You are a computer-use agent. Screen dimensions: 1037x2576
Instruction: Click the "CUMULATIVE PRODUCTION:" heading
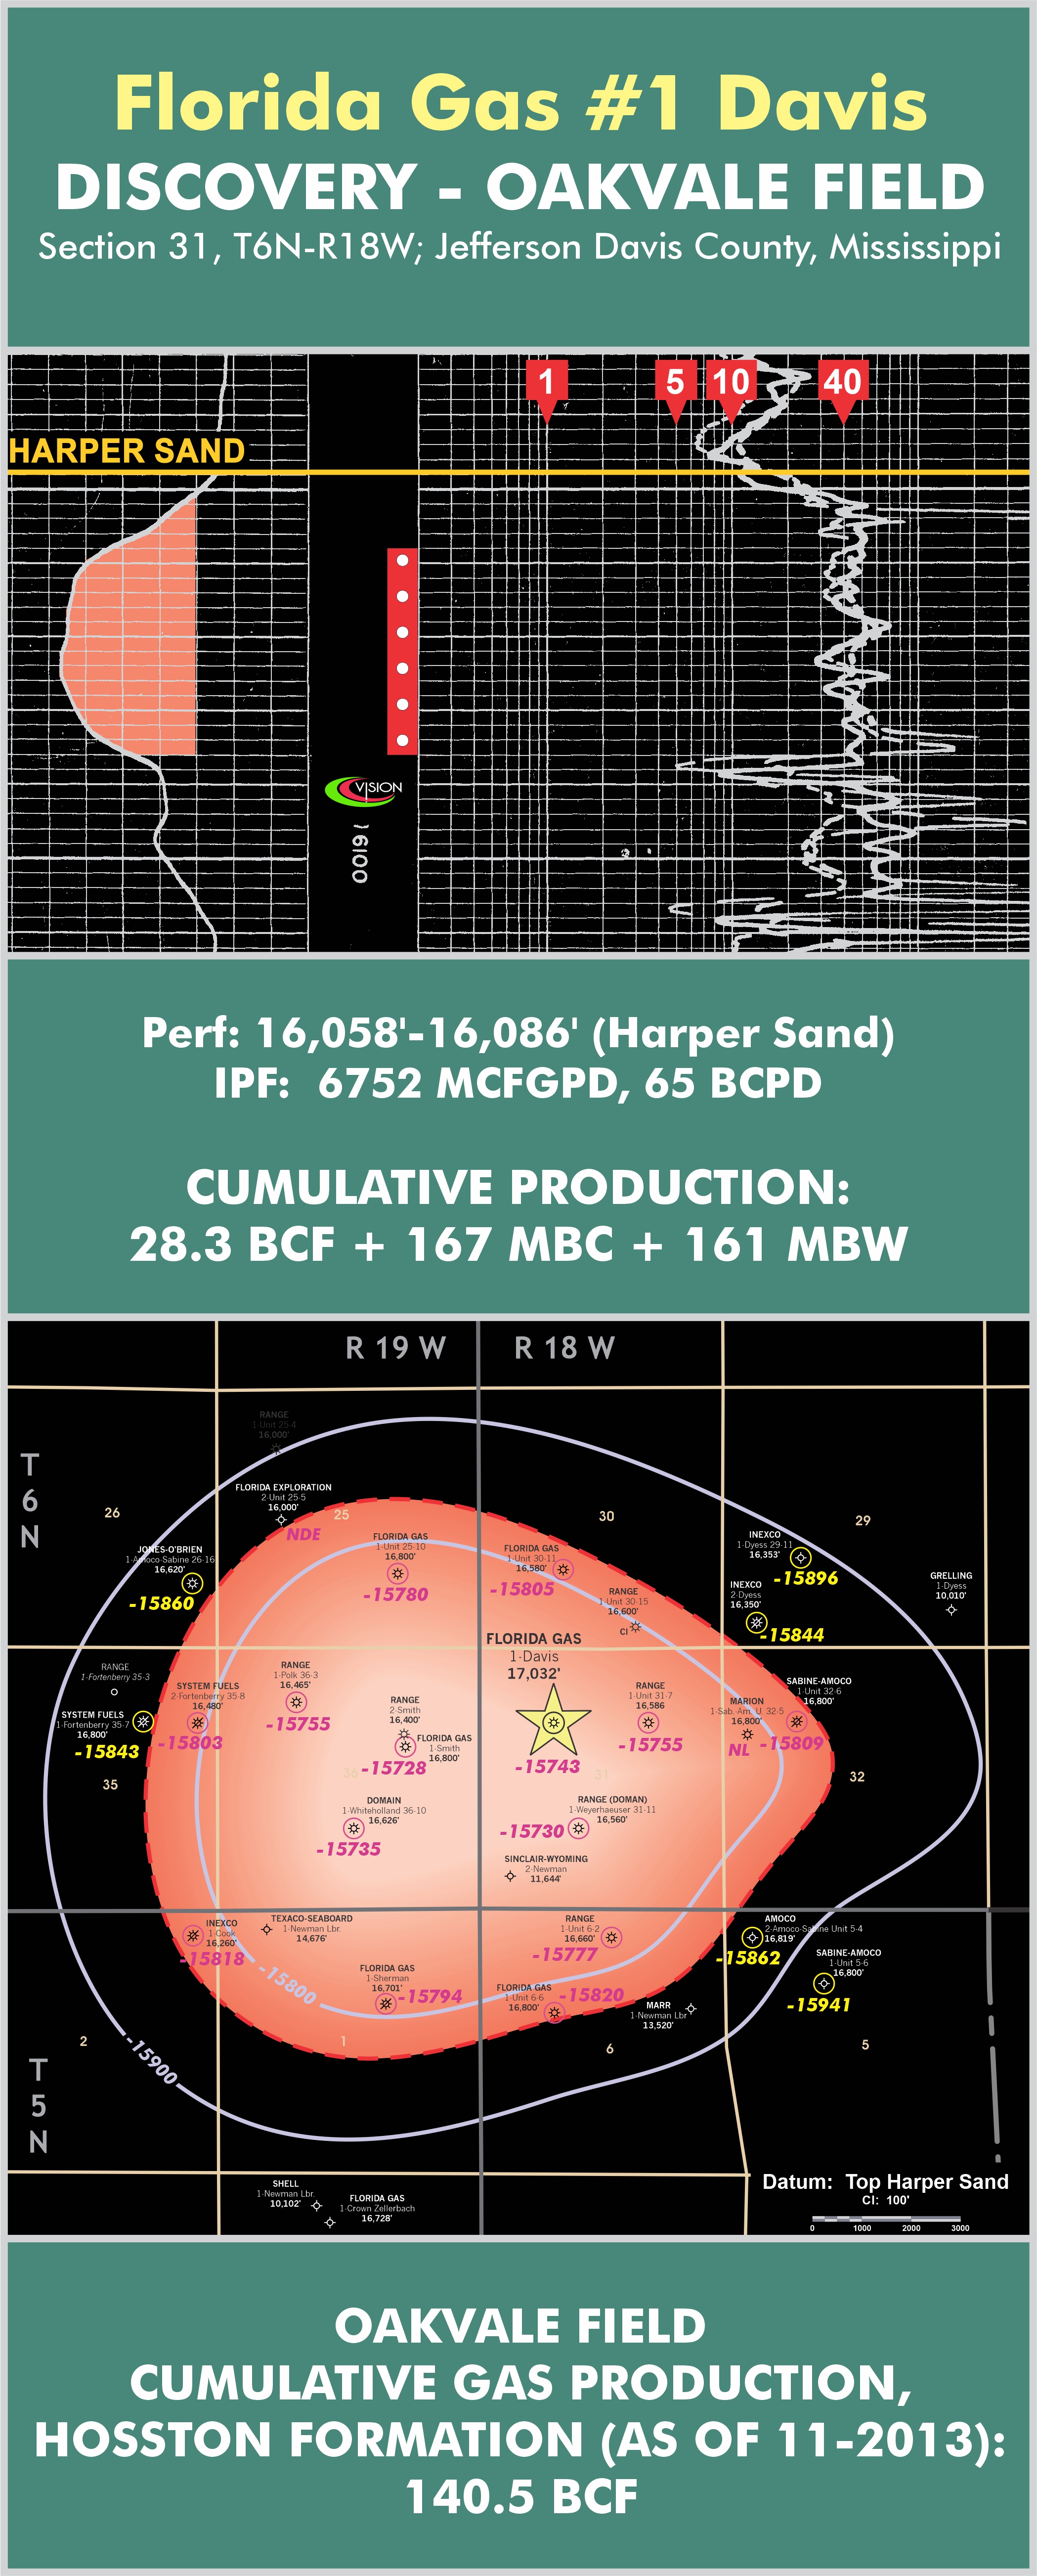click(518, 1187)
